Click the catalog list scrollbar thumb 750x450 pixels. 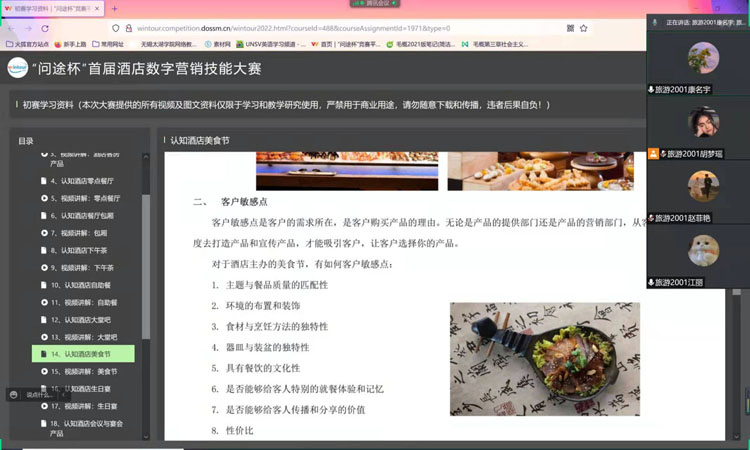(x=146, y=266)
